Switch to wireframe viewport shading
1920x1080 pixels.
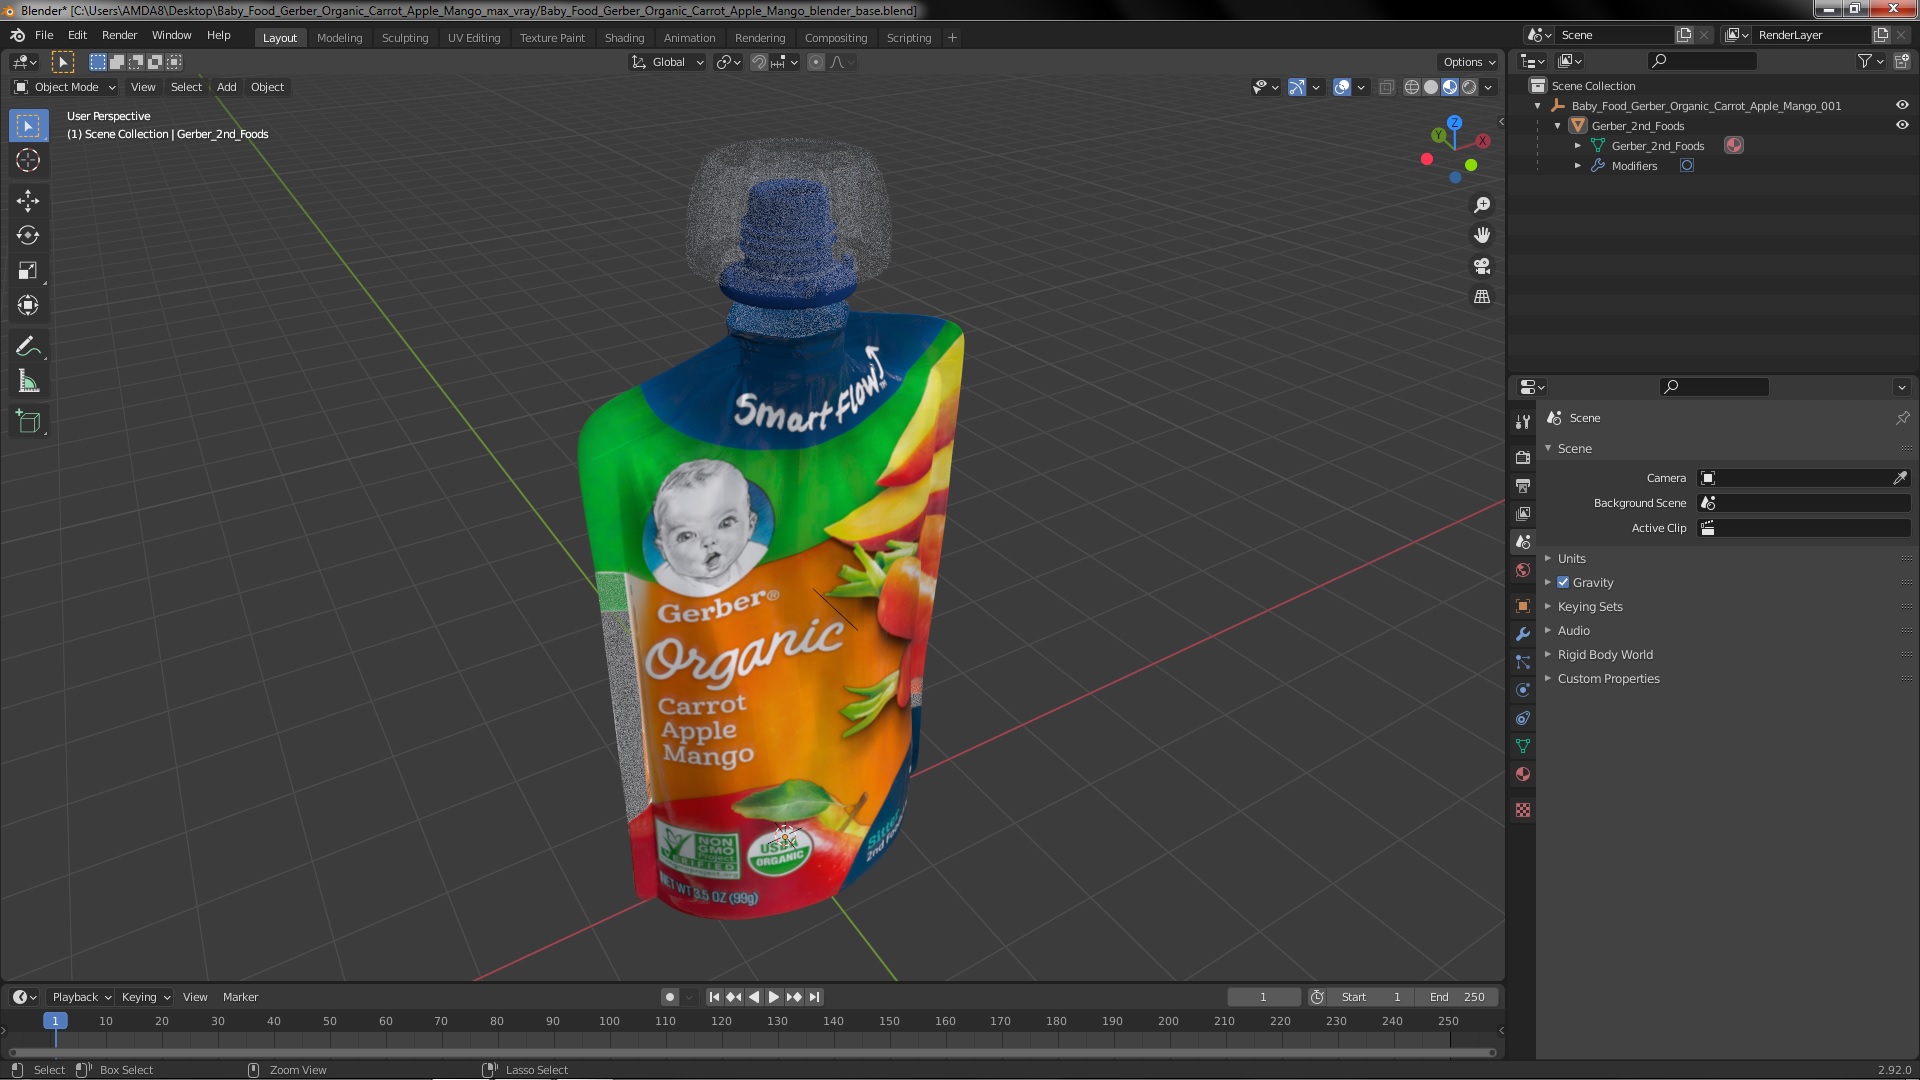point(1412,87)
